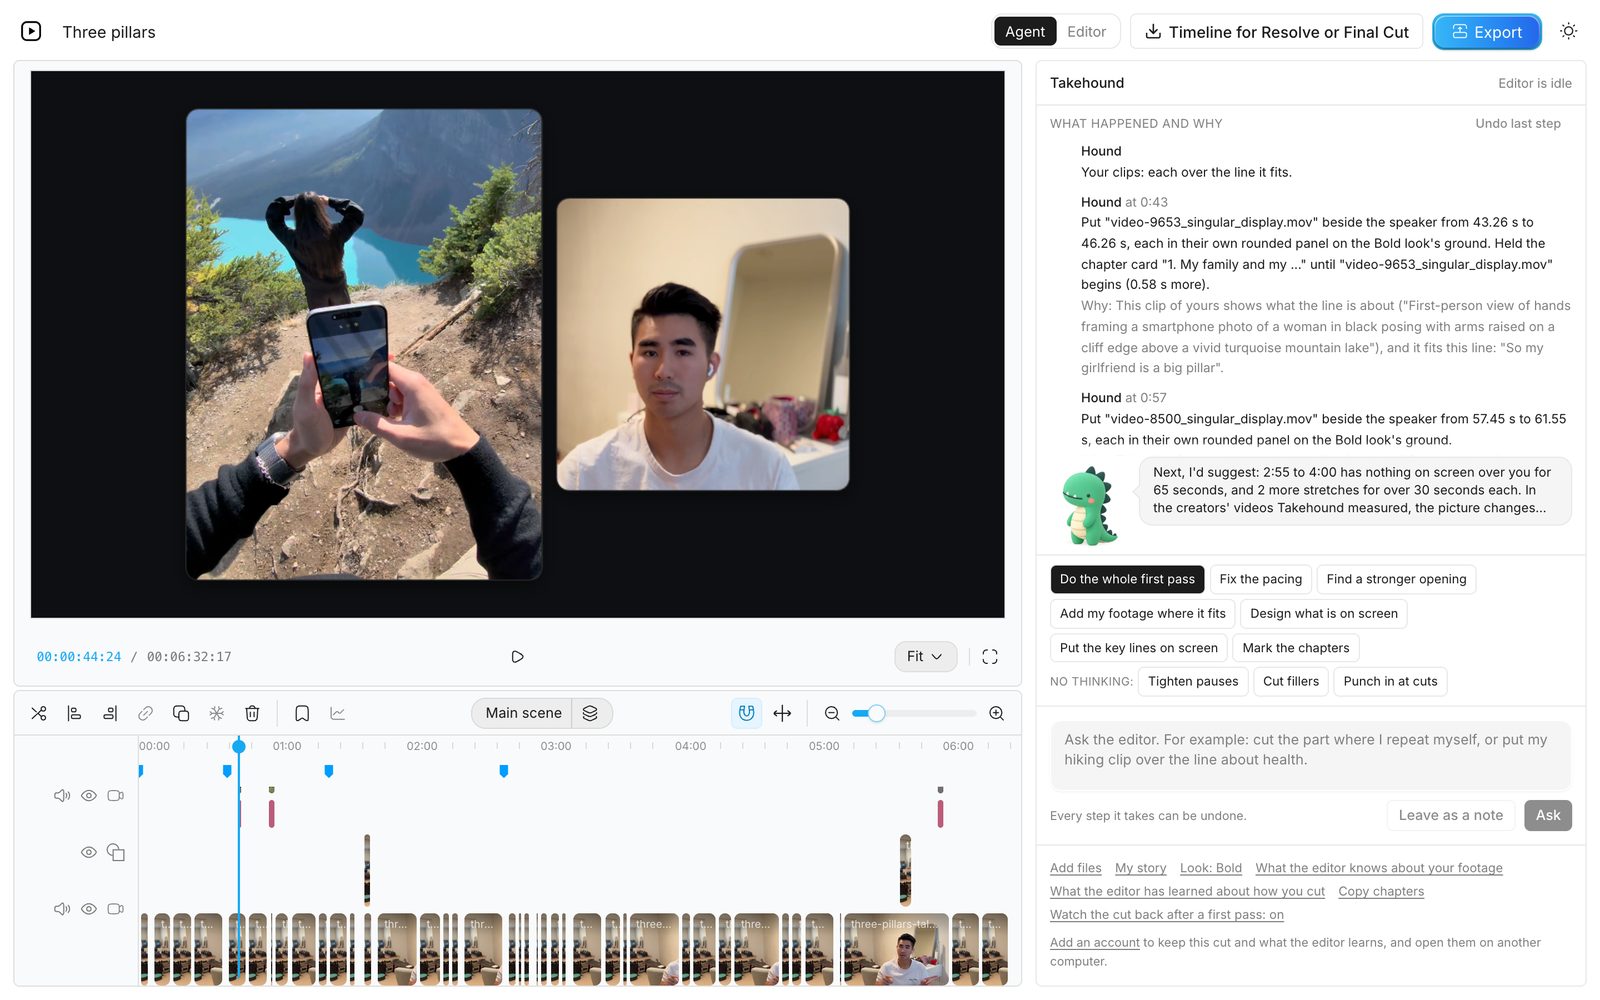This screenshot has width=1600, height=1000.
Task: Mute the top track speaker icon
Action: coord(62,796)
